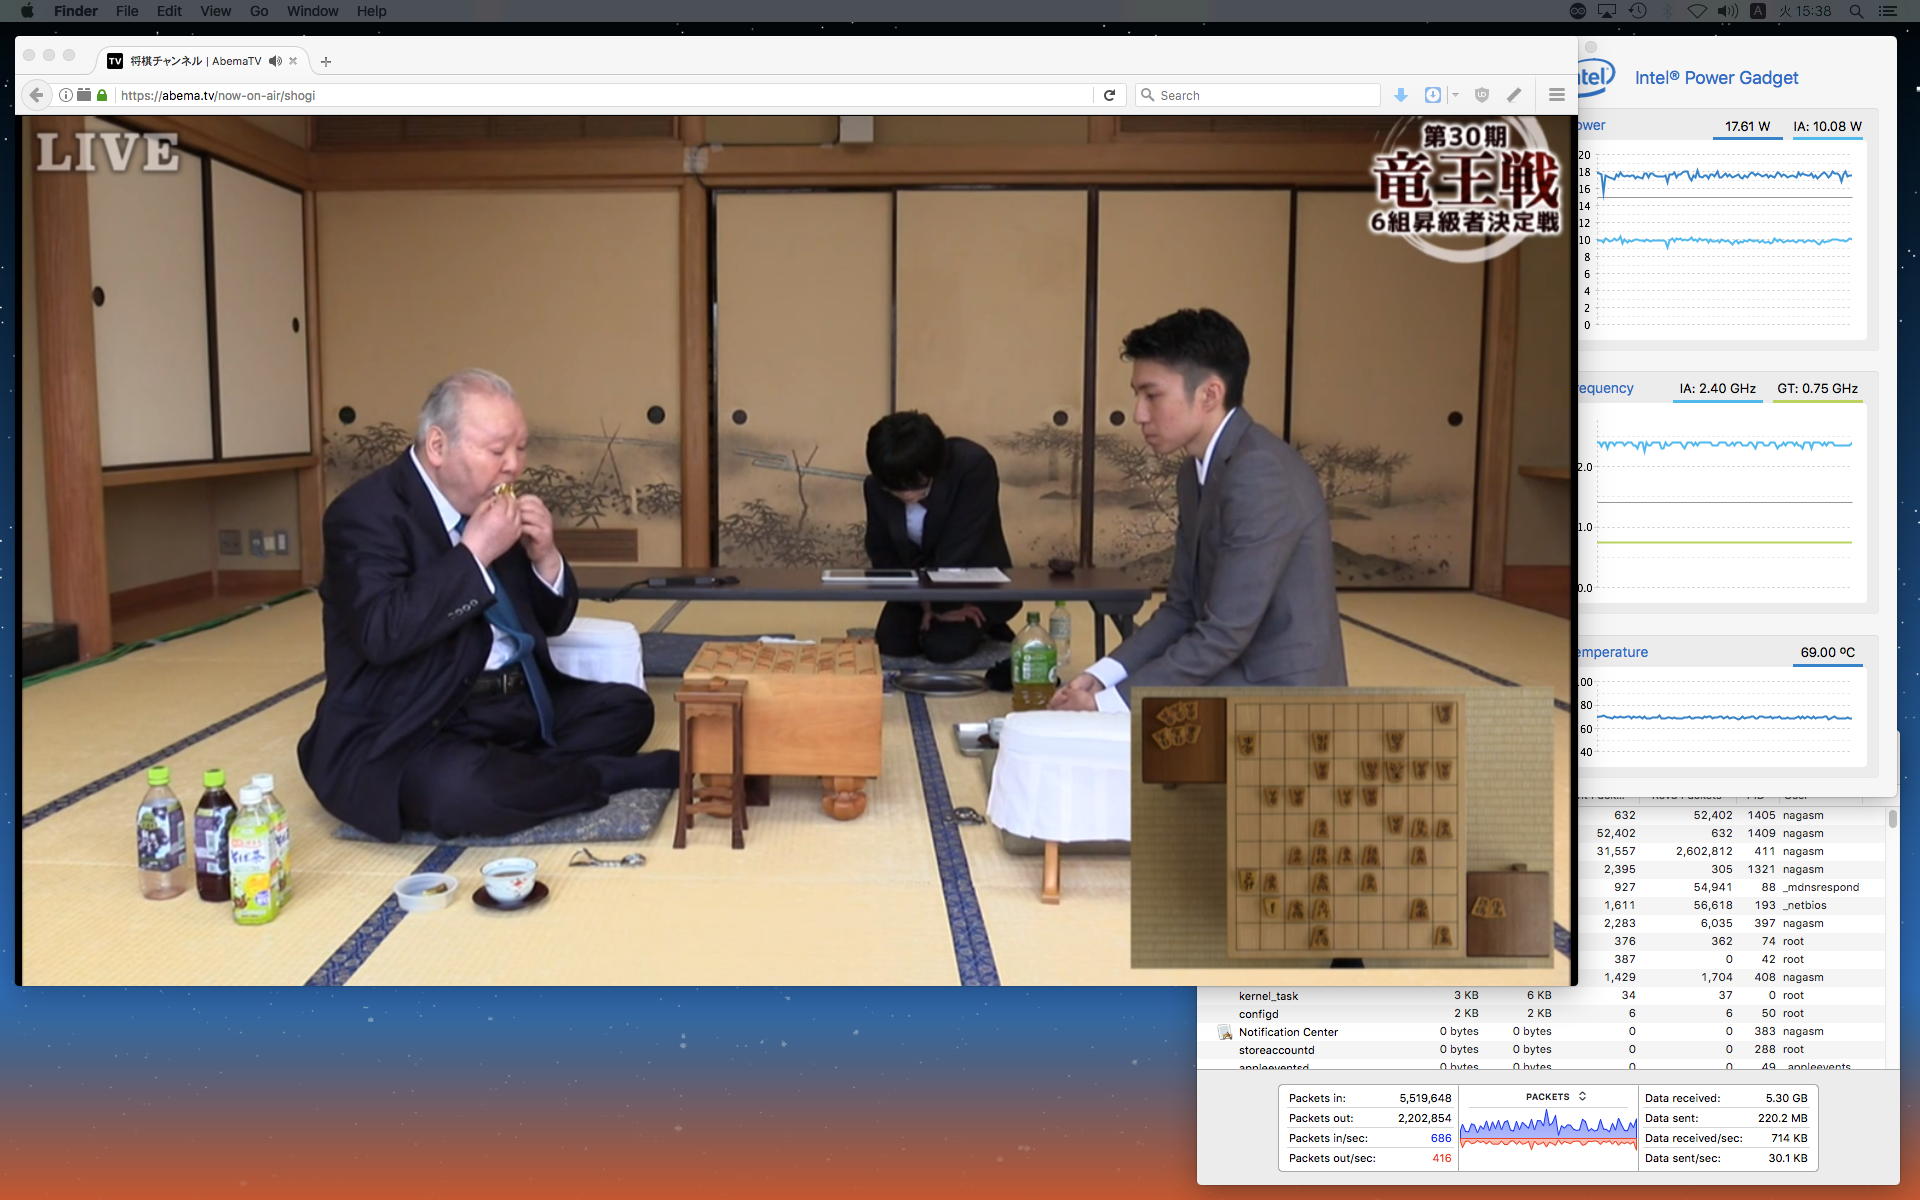1920x1200 pixels.
Task: Open the Firefox hamburger menu
Action: tap(1556, 95)
